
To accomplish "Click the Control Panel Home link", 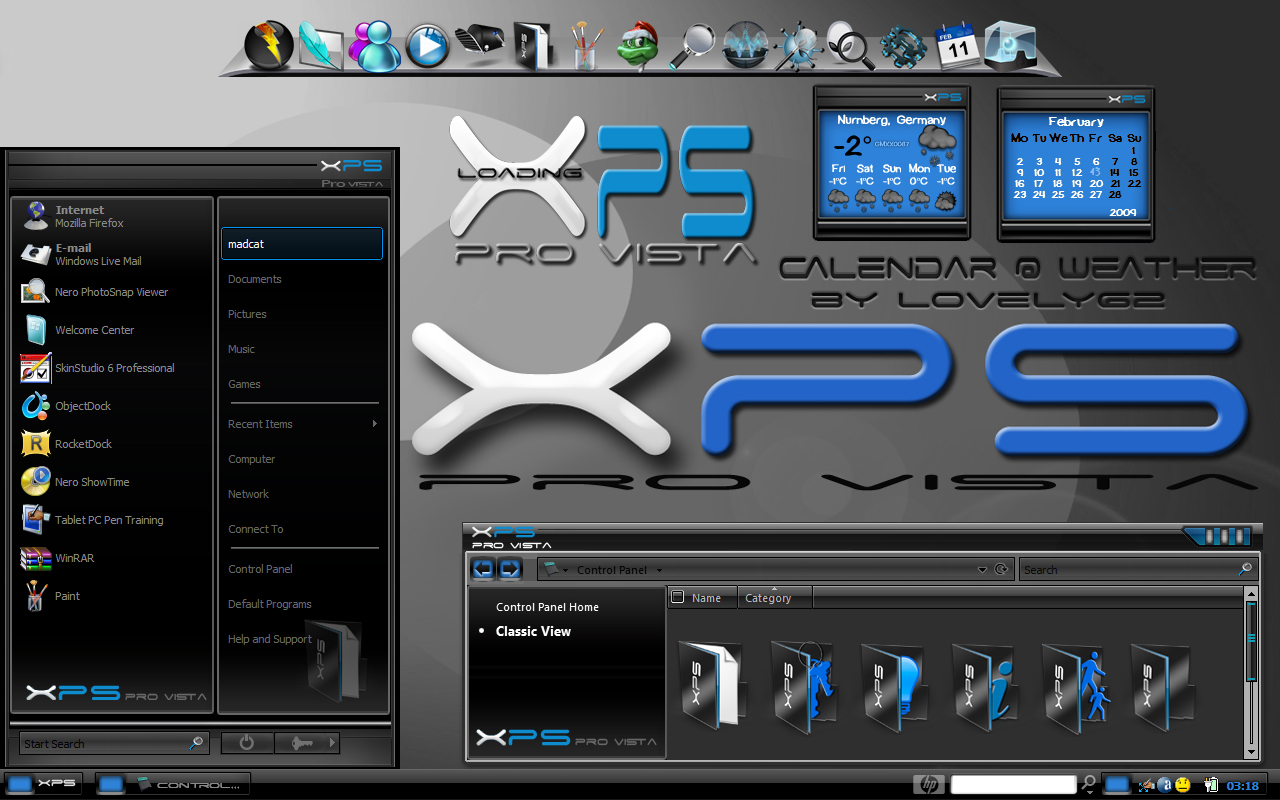I will point(548,607).
